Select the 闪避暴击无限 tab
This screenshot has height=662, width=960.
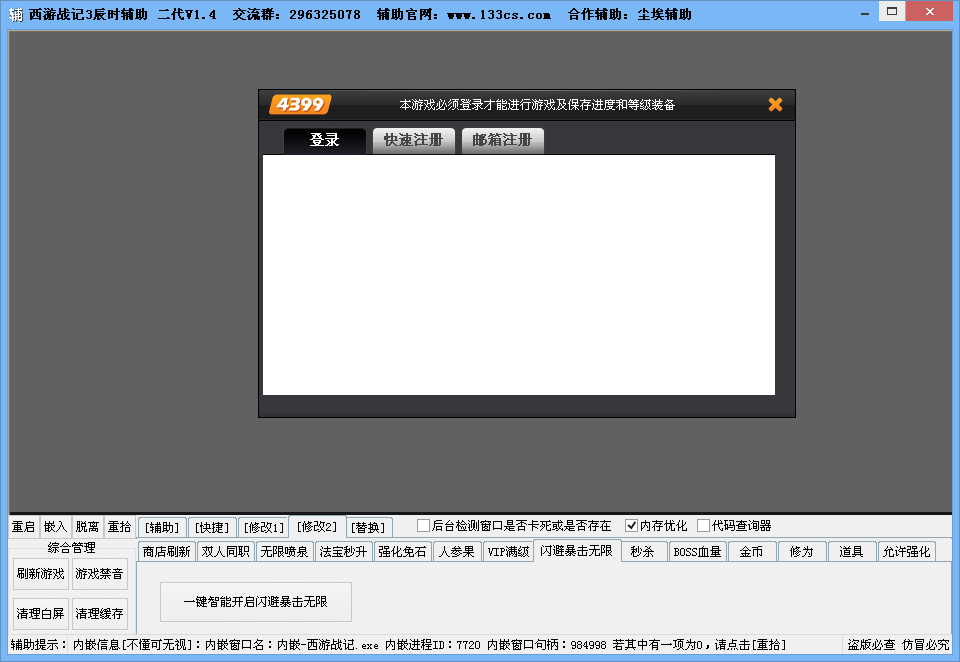pos(577,551)
